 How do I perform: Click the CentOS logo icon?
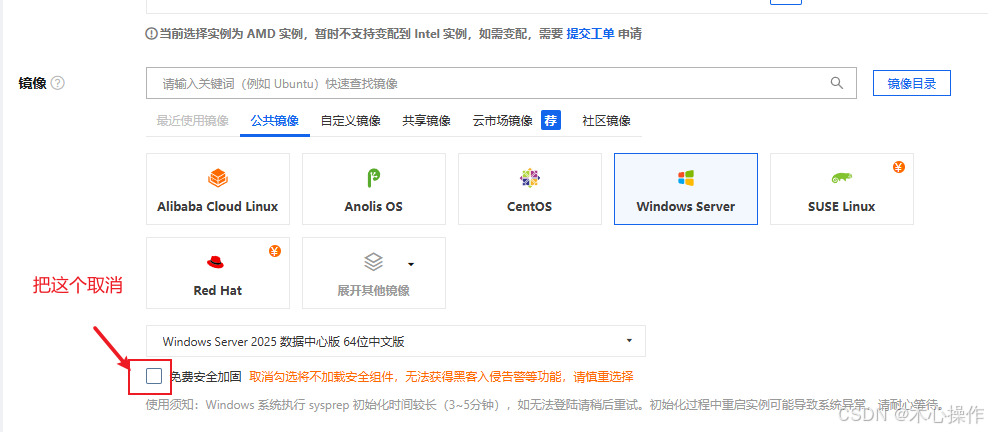[x=529, y=178]
